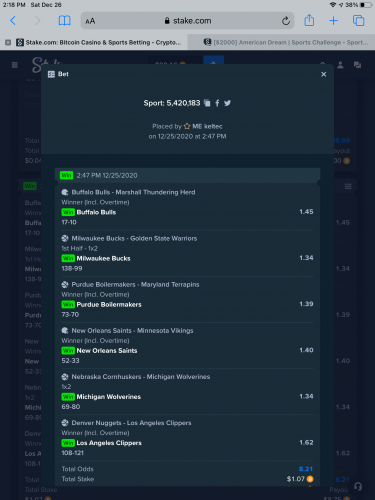Reload the stake.com page
The width and height of the screenshot is (375, 500).
click(286, 21)
